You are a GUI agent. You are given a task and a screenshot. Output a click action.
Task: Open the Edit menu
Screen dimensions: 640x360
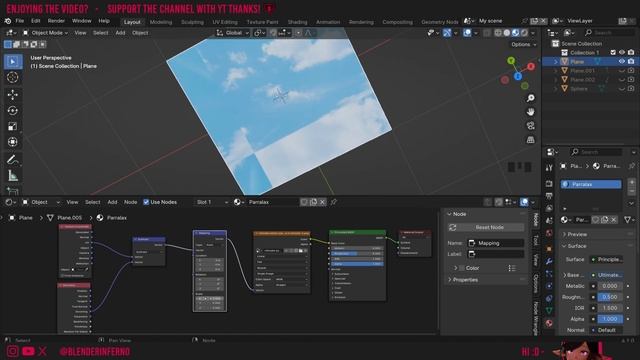coord(36,21)
